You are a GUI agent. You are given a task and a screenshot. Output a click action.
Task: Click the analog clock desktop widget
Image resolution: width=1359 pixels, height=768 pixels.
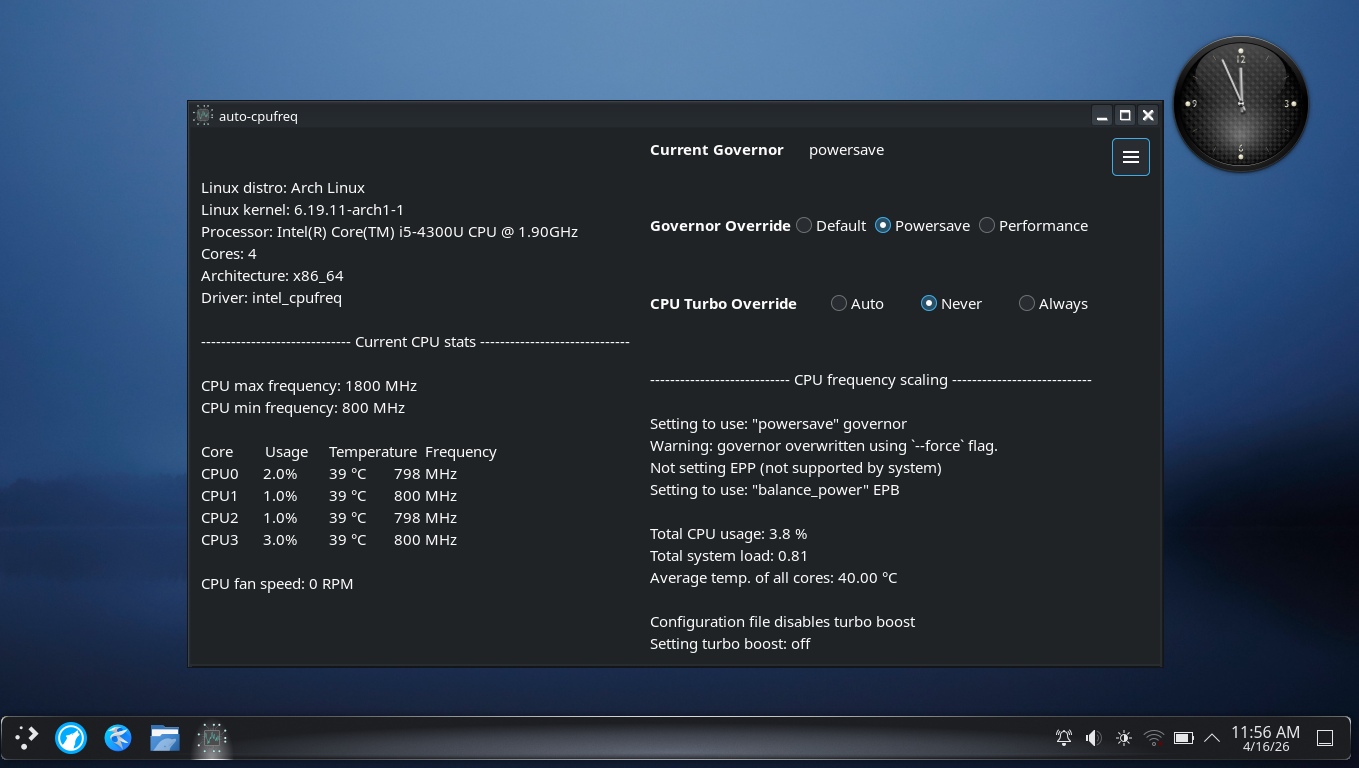pos(1241,104)
